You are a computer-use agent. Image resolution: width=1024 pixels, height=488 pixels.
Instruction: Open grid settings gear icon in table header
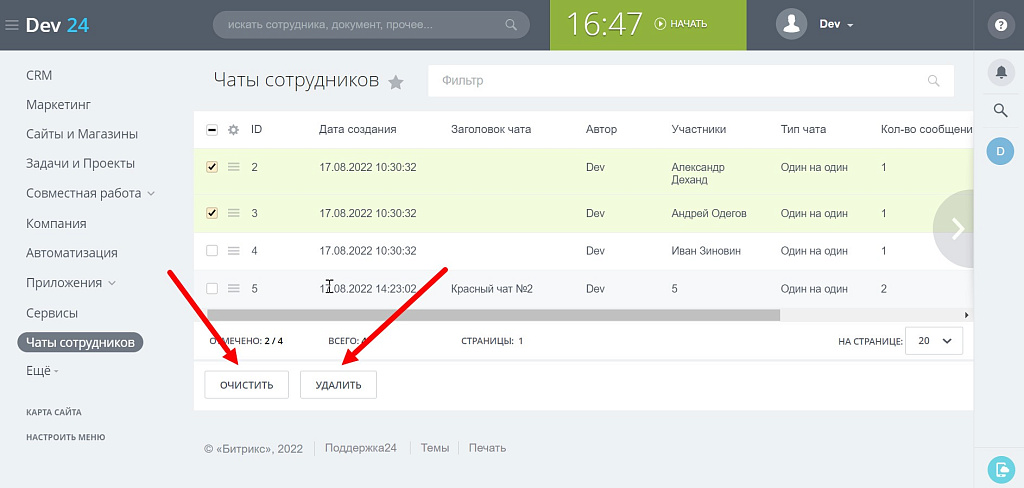tap(233, 129)
